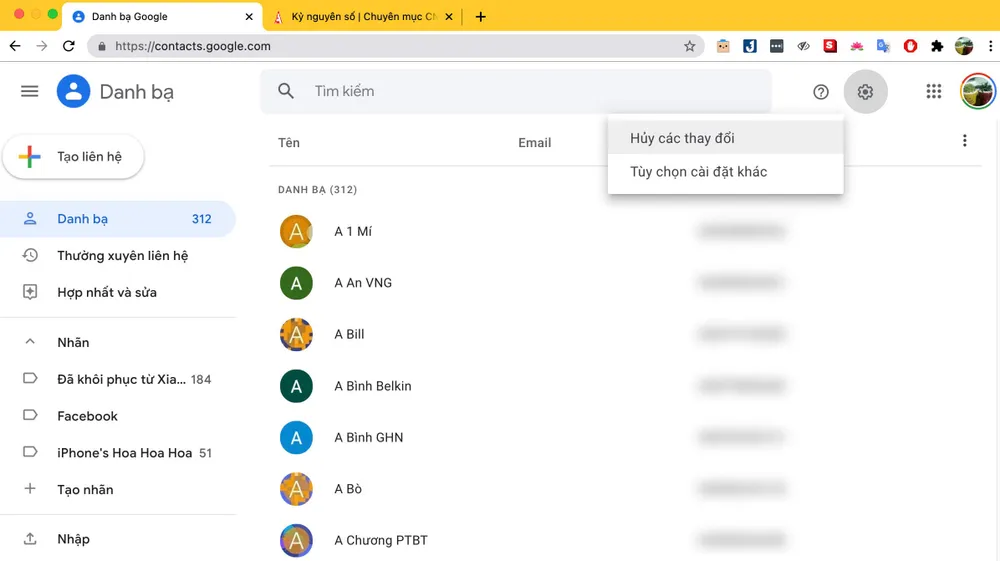The width and height of the screenshot is (1000, 561).
Task: Close the Danh bạ Google tab
Action: 249,17
